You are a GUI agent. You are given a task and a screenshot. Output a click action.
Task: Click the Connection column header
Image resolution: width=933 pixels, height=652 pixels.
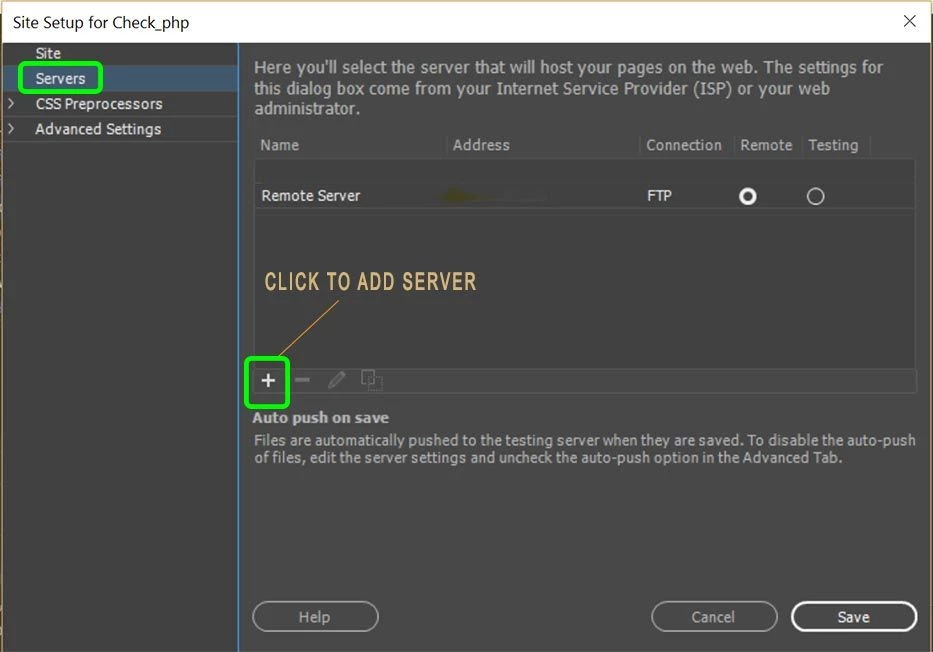(x=684, y=145)
